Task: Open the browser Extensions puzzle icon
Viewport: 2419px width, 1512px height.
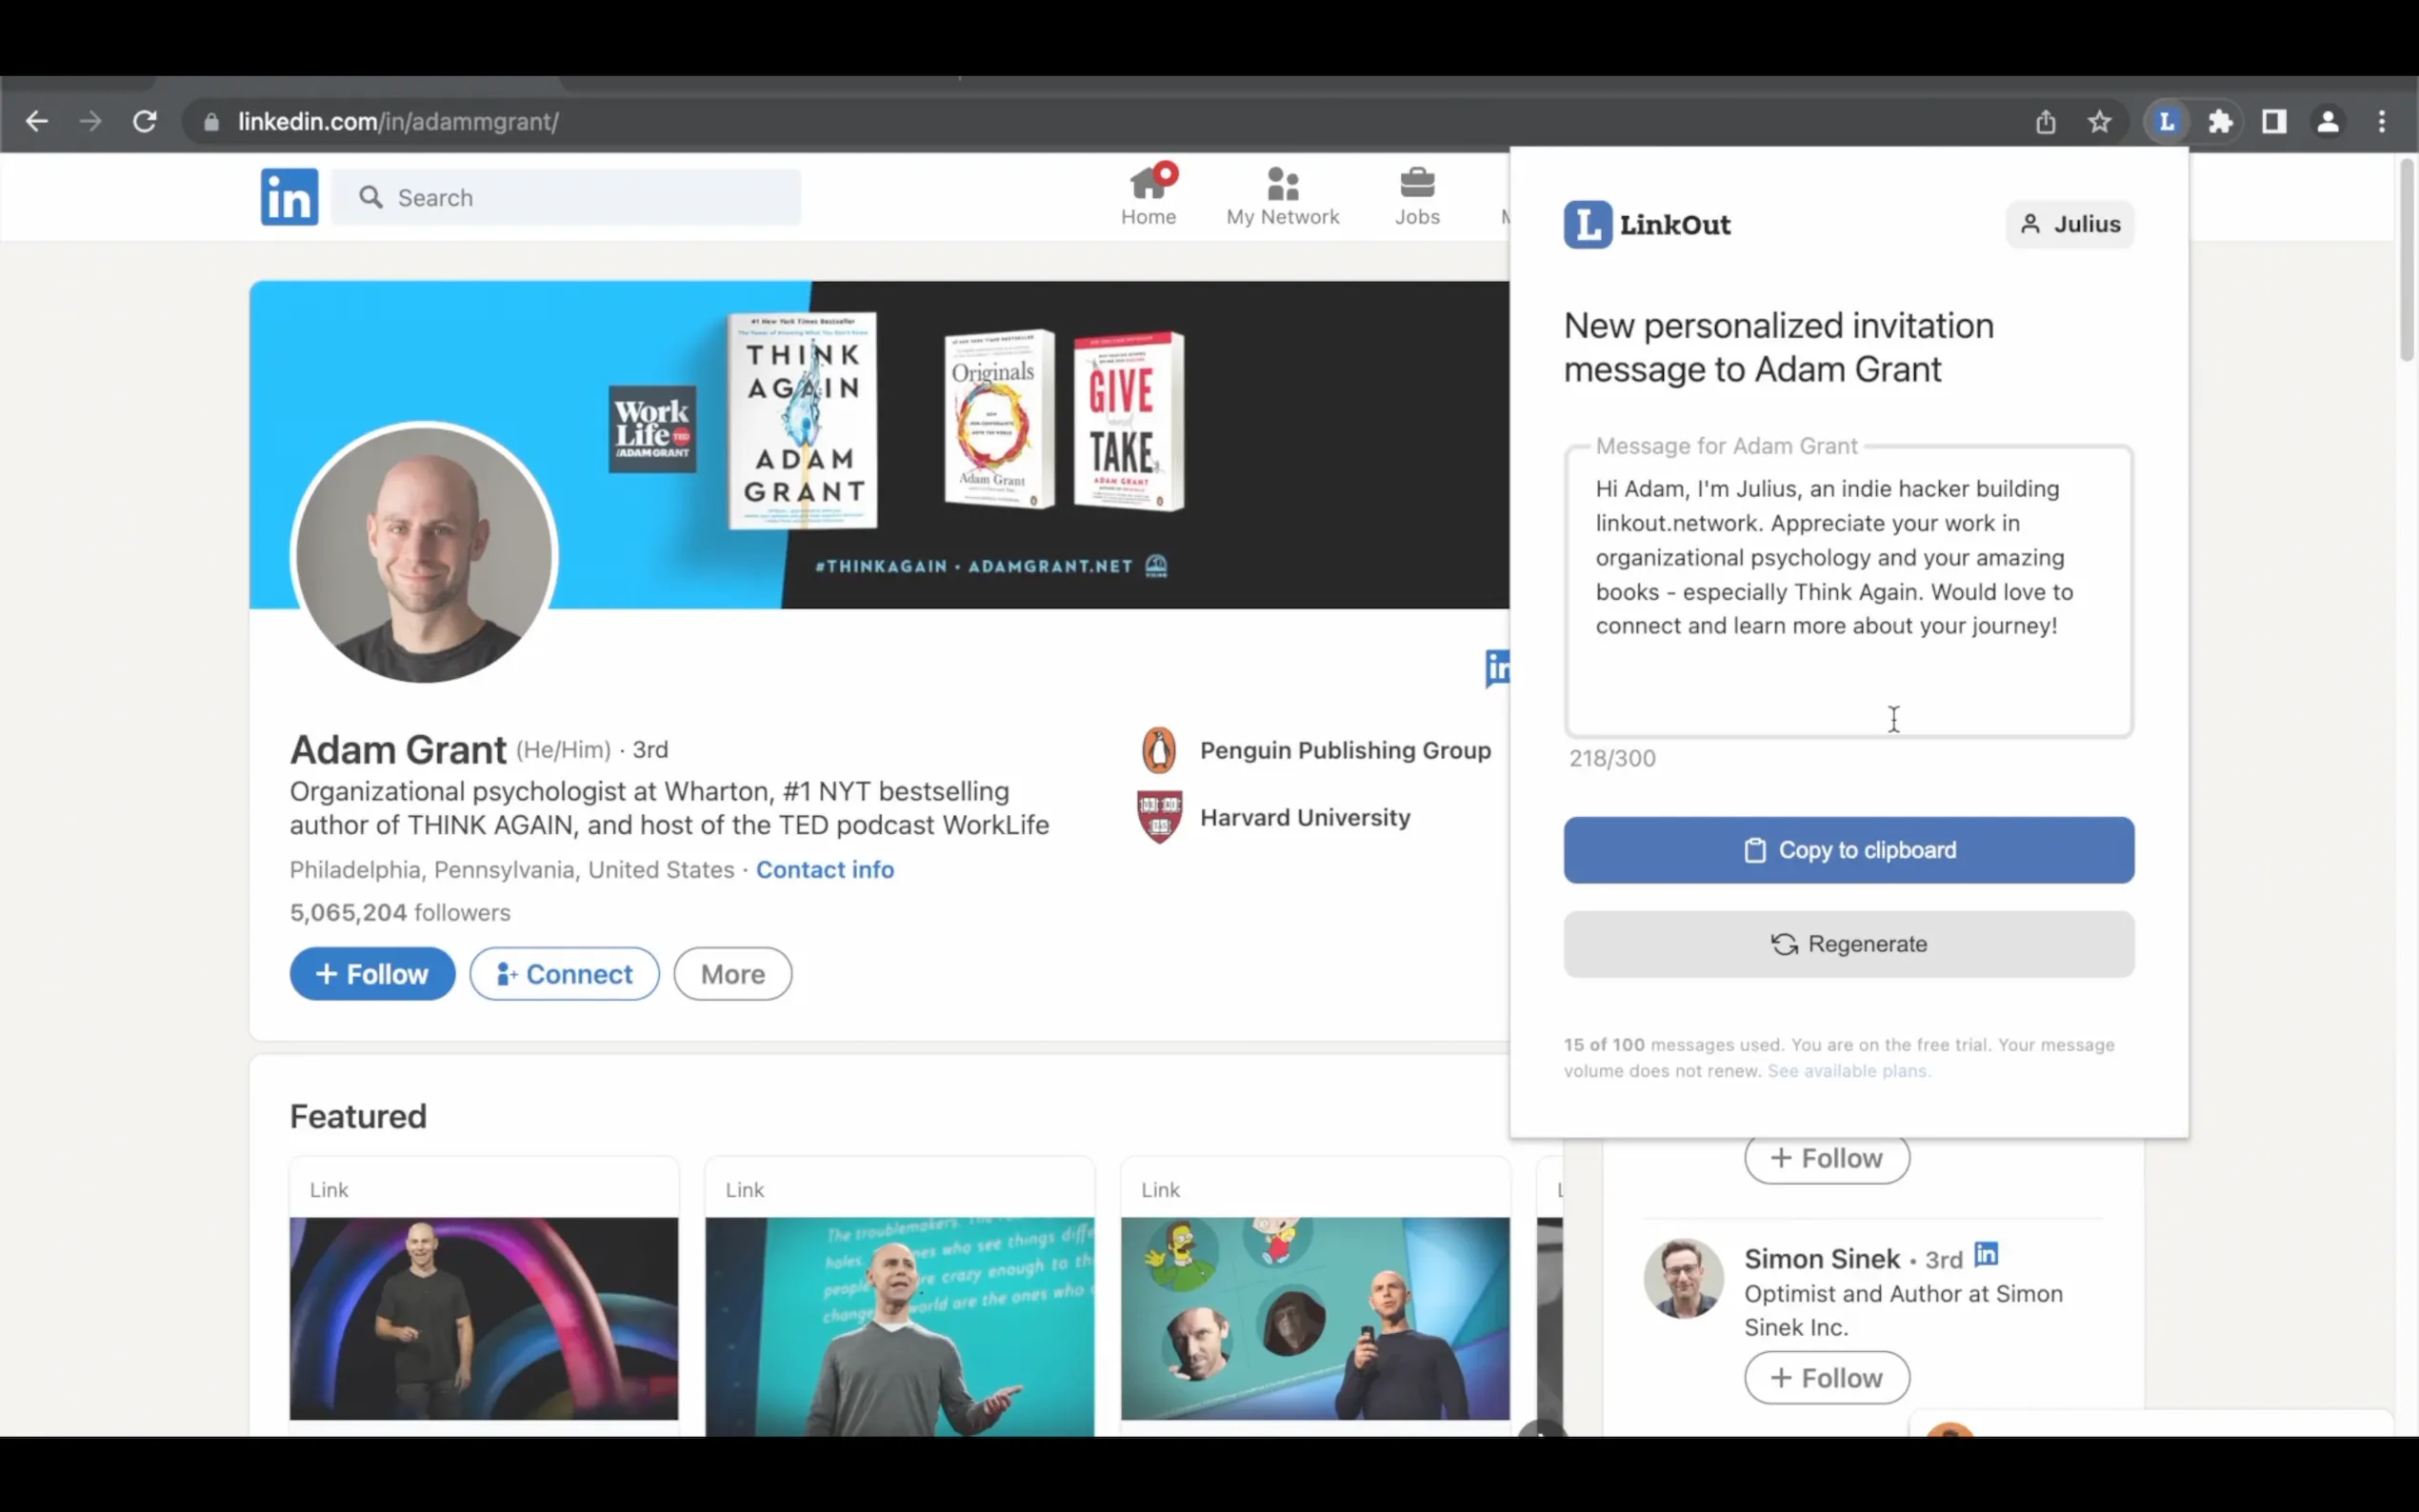Action: click(2220, 122)
